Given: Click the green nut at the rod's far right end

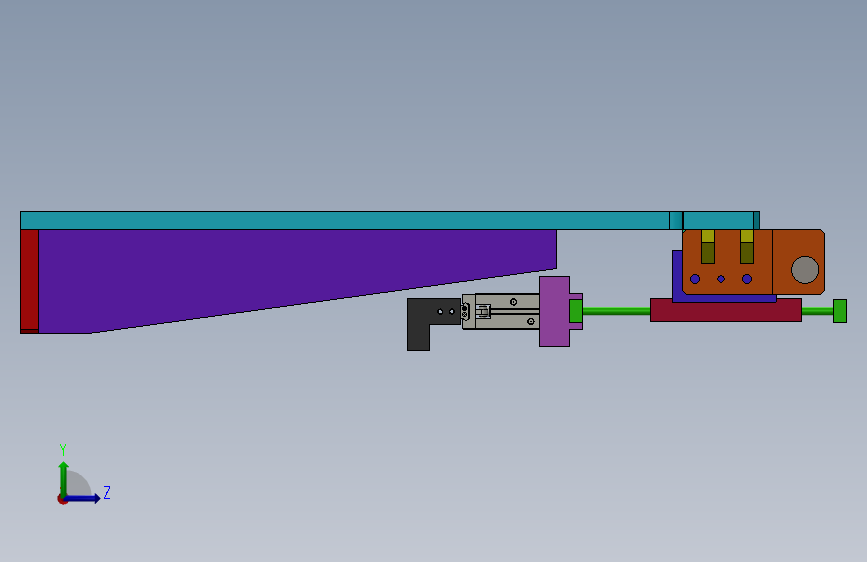Looking at the screenshot, I should 840,311.
